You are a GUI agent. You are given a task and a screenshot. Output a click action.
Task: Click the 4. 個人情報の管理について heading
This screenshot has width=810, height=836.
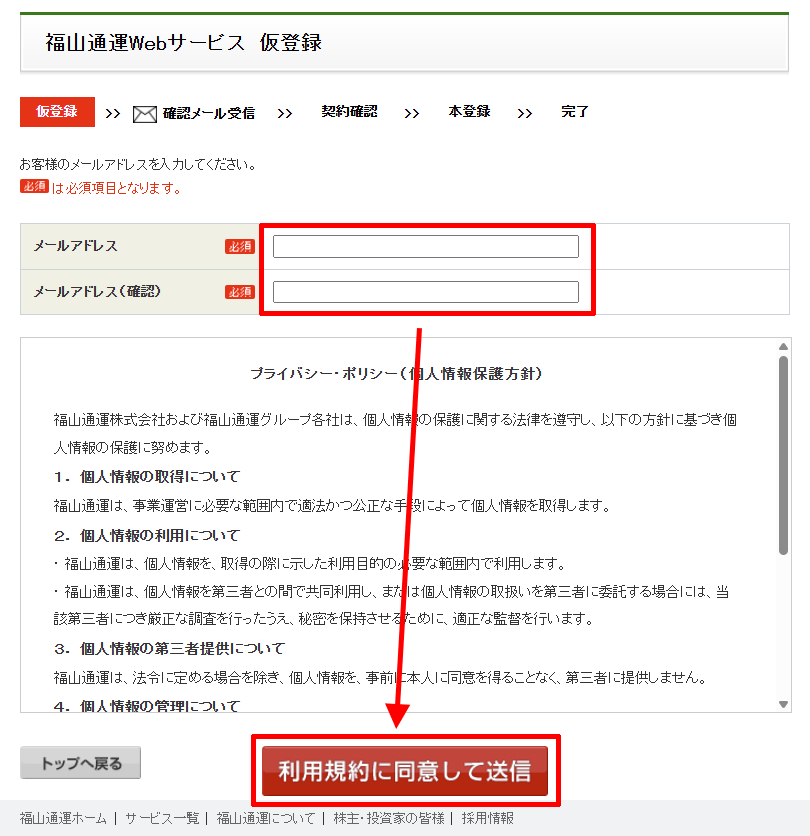(x=147, y=706)
